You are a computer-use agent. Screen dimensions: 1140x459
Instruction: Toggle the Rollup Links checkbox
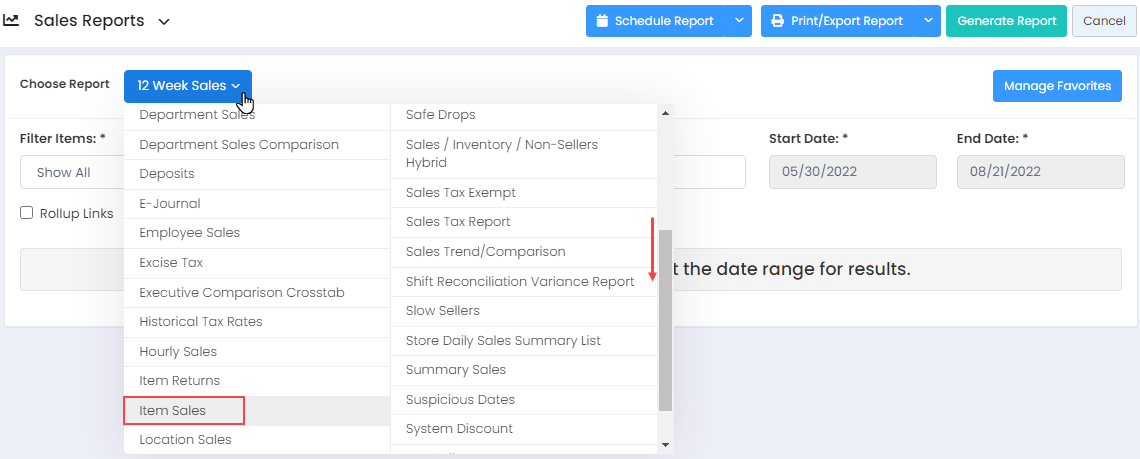(x=27, y=213)
